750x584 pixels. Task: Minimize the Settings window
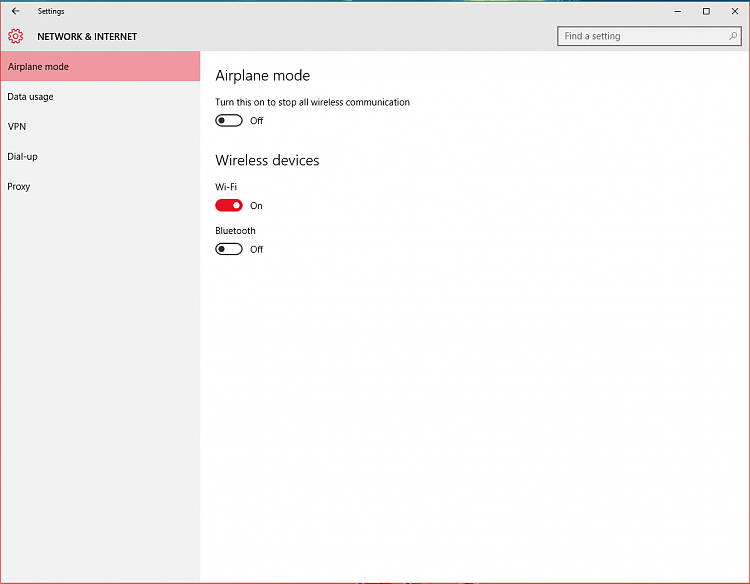[x=677, y=11]
